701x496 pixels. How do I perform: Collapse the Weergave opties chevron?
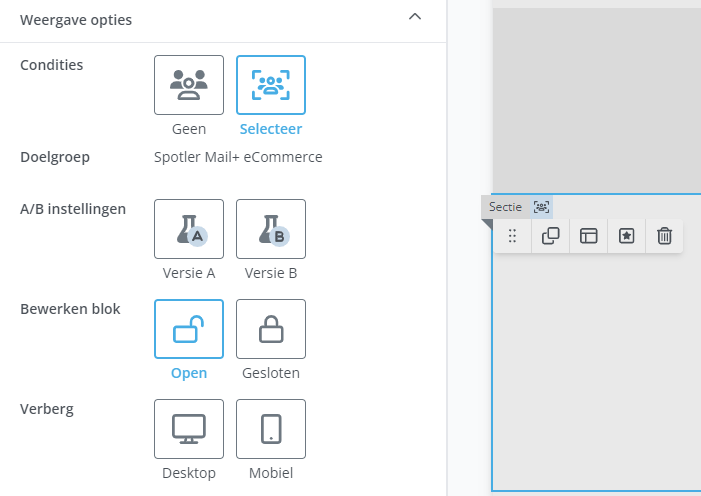pos(415,17)
